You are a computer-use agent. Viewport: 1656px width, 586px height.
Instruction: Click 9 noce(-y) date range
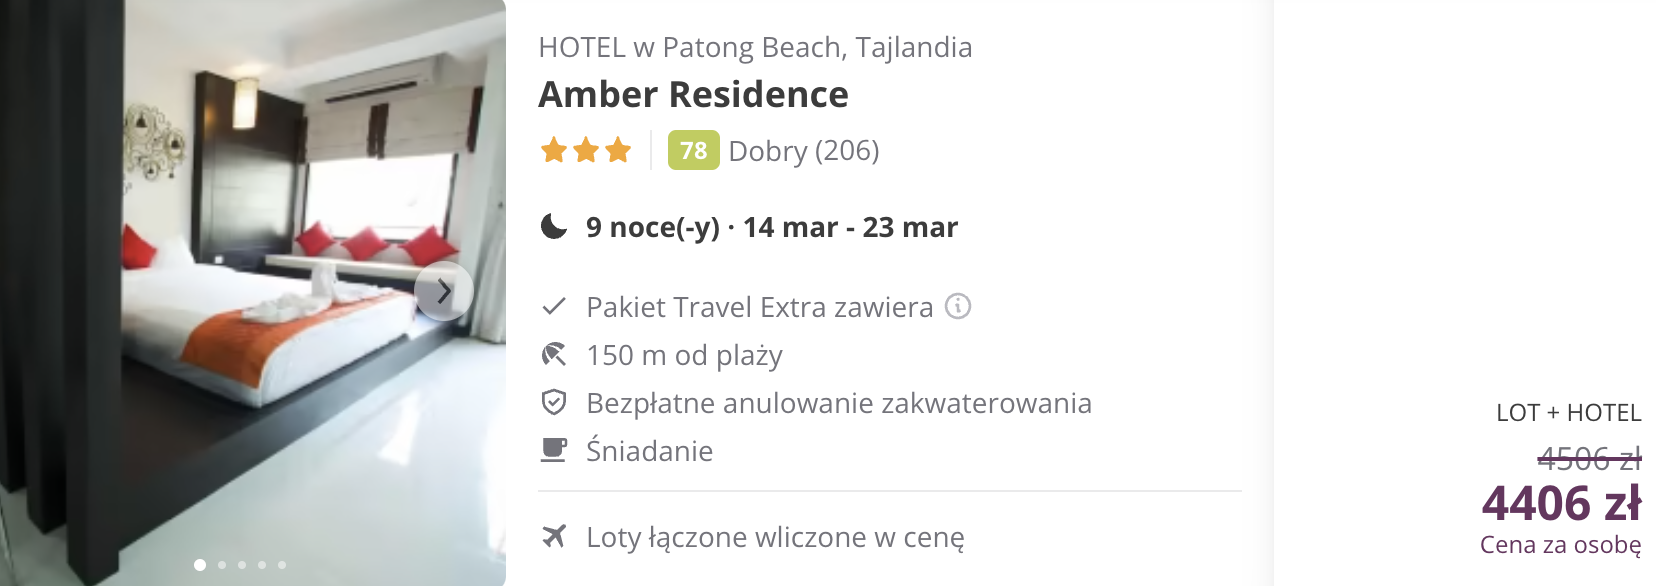[772, 227]
